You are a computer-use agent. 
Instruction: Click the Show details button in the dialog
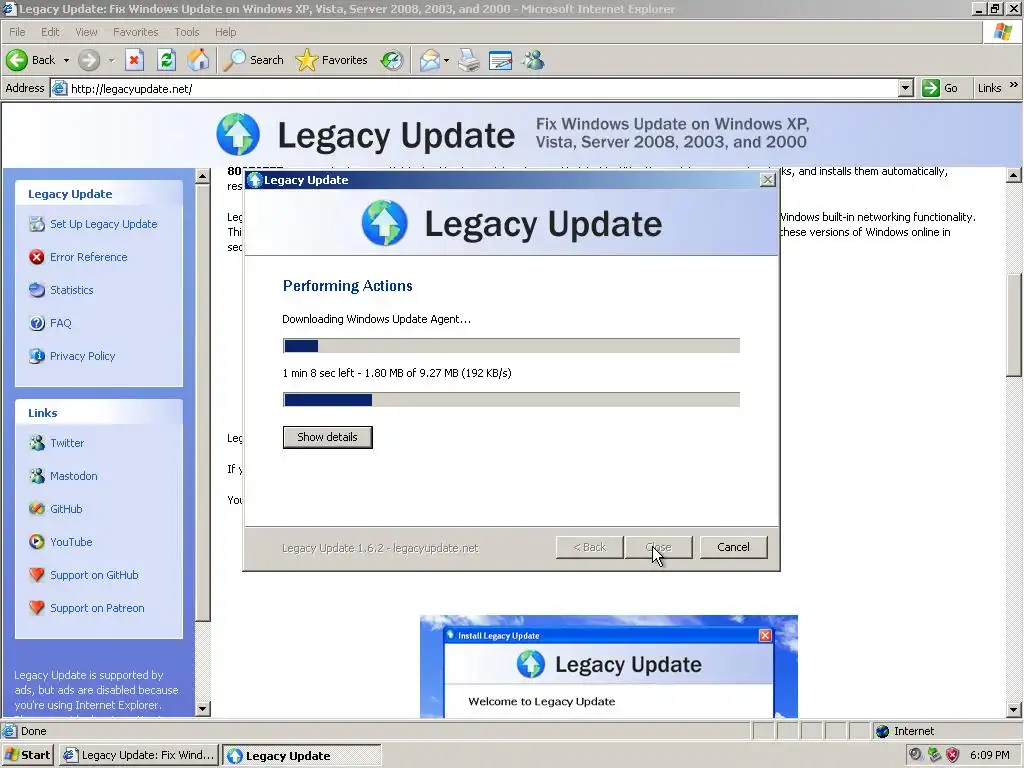pos(327,437)
